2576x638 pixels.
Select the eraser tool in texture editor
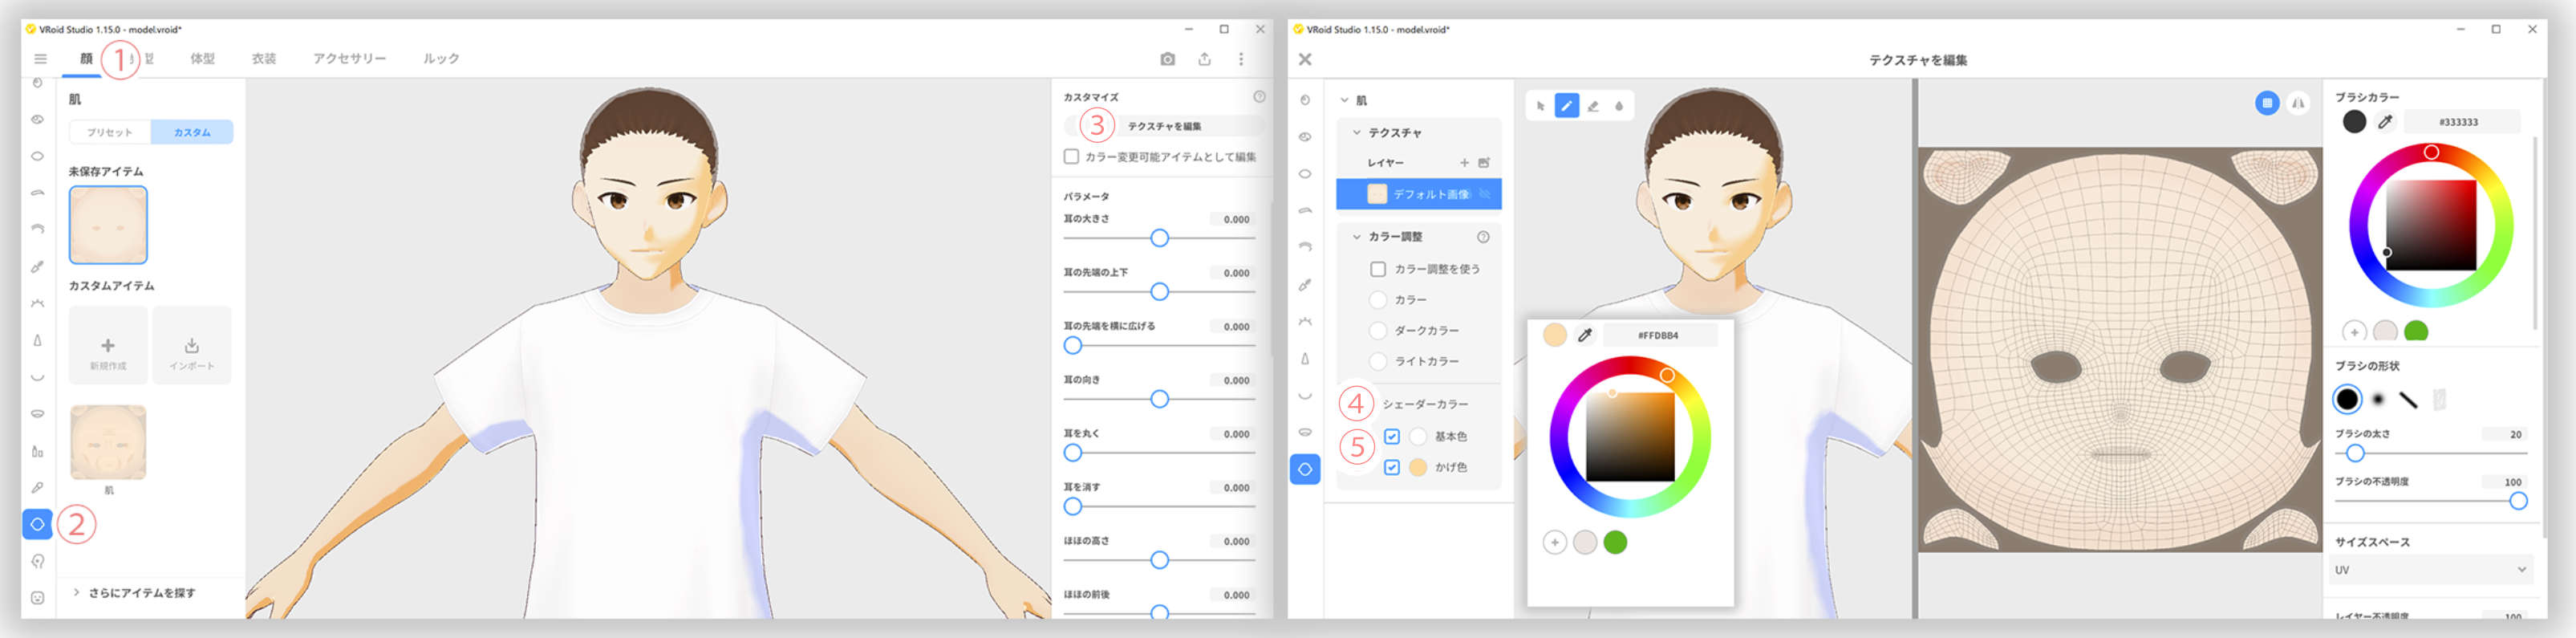1593,106
